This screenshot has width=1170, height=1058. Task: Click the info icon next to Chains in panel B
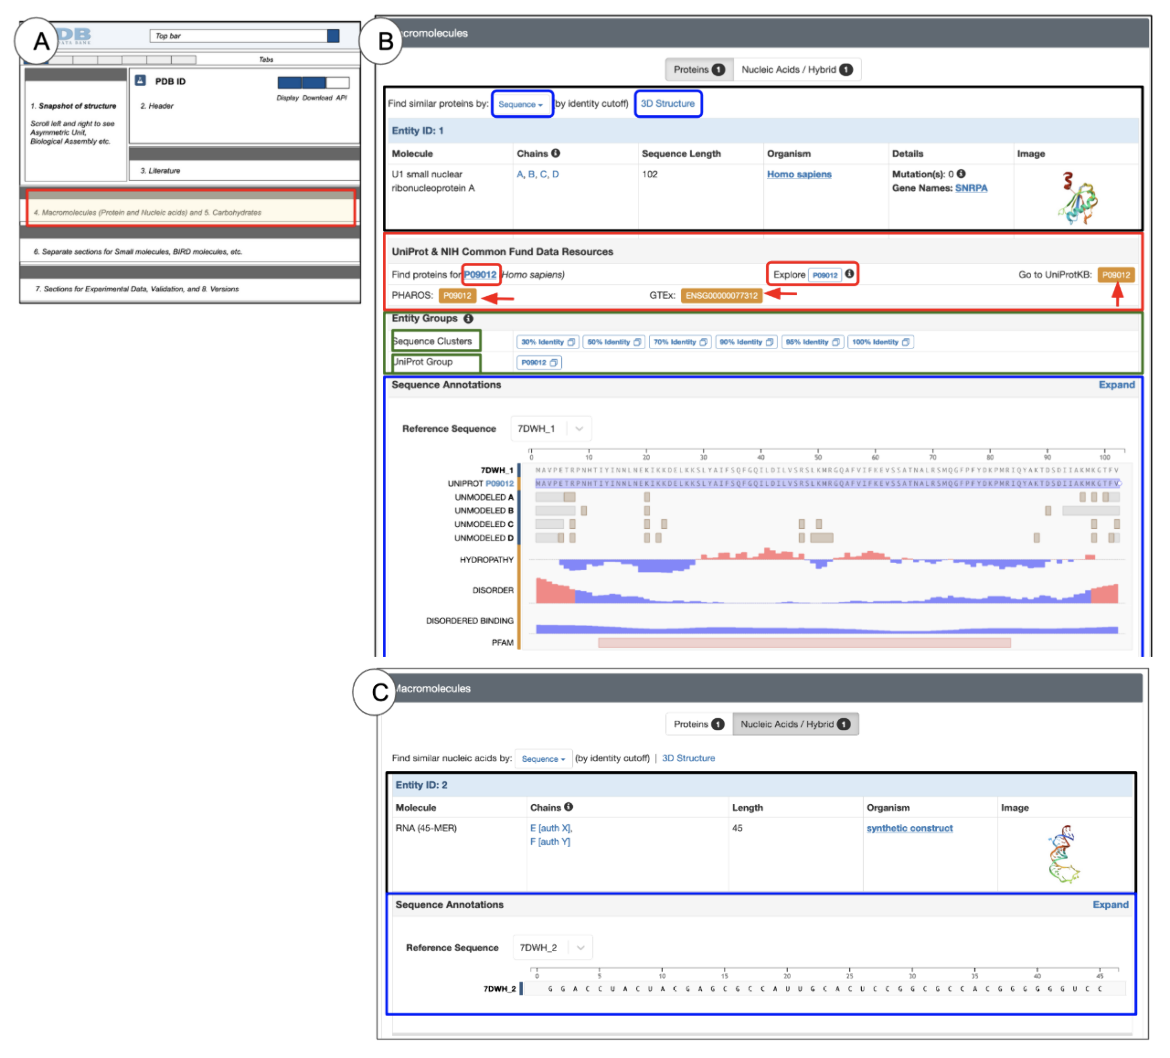555,154
